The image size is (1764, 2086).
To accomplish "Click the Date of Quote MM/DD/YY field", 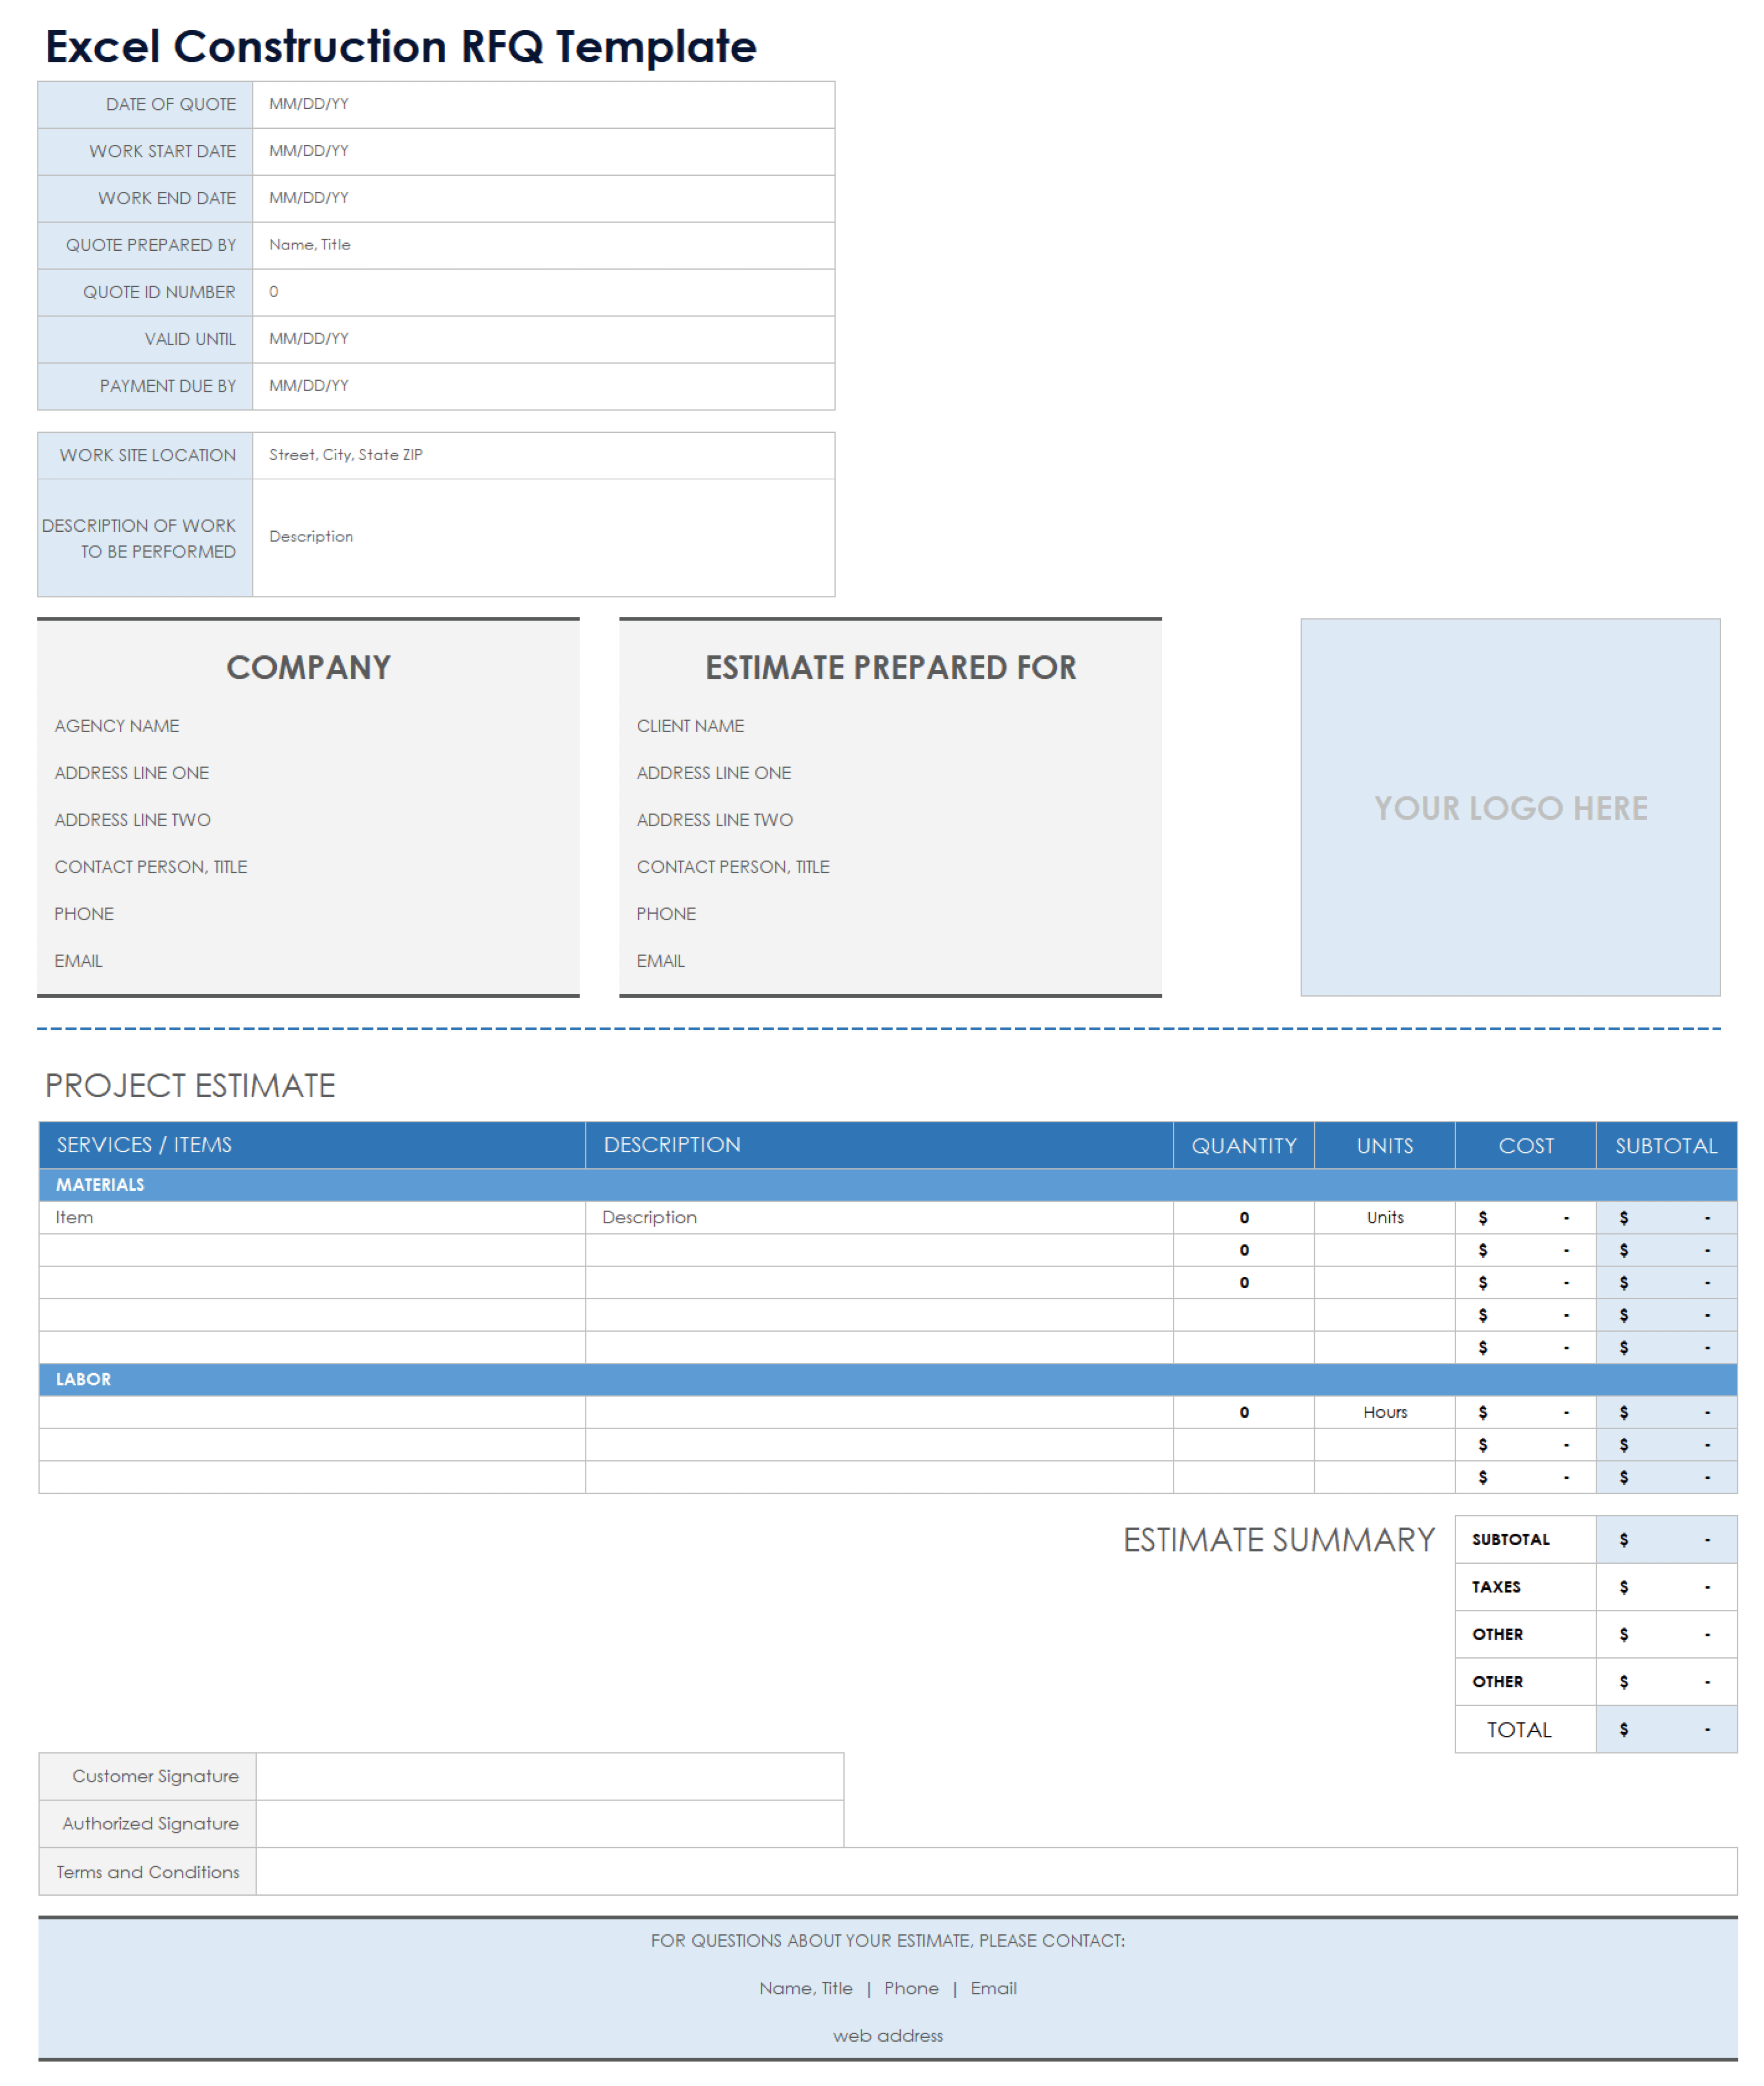I will [543, 104].
